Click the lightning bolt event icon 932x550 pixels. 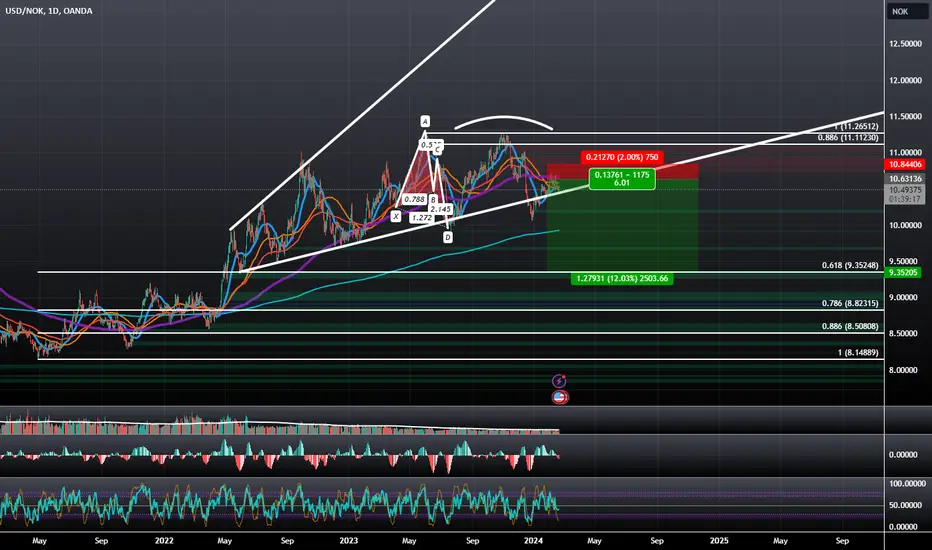[559, 381]
